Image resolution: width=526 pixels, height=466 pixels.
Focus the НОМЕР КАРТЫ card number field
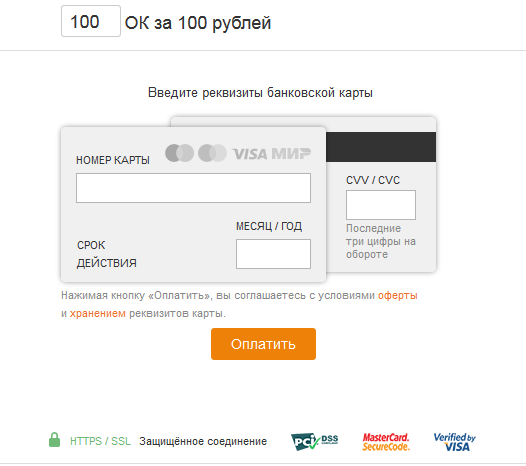point(193,188)
